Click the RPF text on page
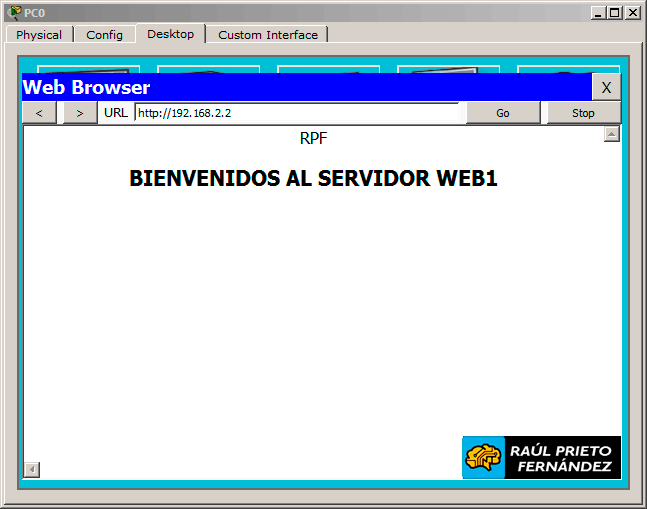Screen dimensions: 647x509 pyautogui.click(x=313, y=139)
